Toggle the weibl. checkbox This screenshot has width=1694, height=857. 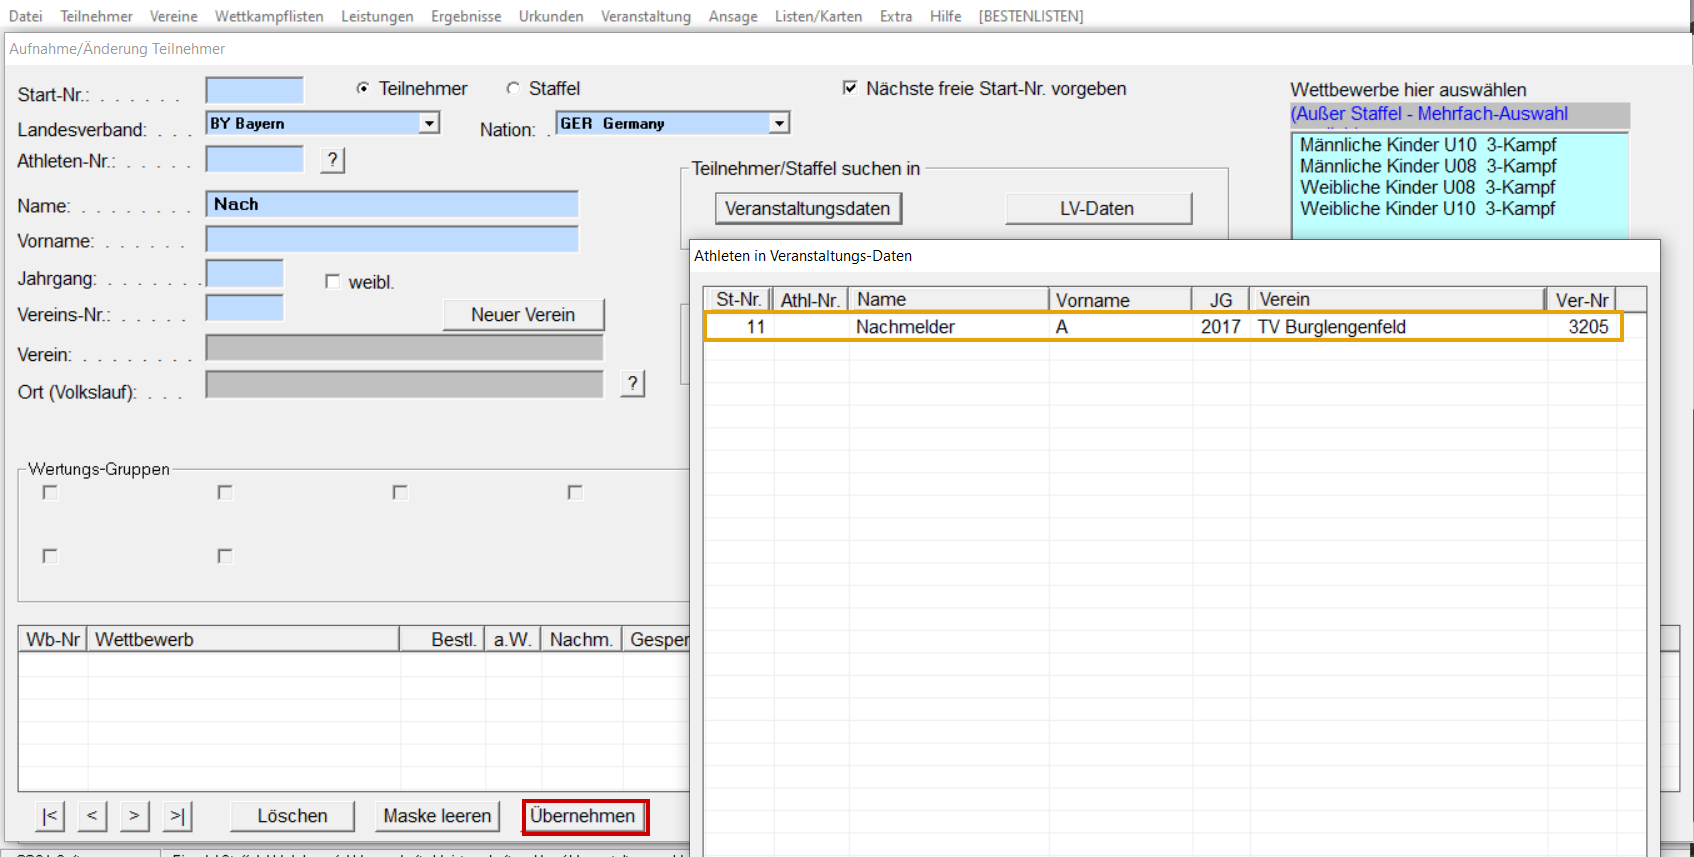(332, 282)
